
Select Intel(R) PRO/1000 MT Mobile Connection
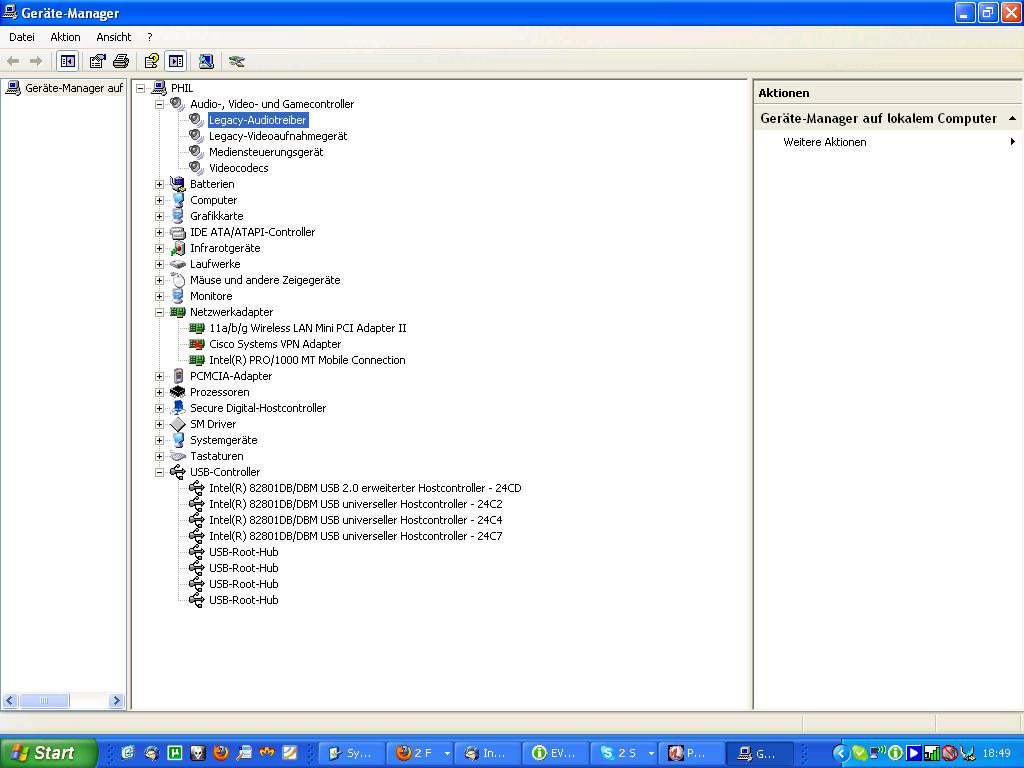(x=307, y=360)
